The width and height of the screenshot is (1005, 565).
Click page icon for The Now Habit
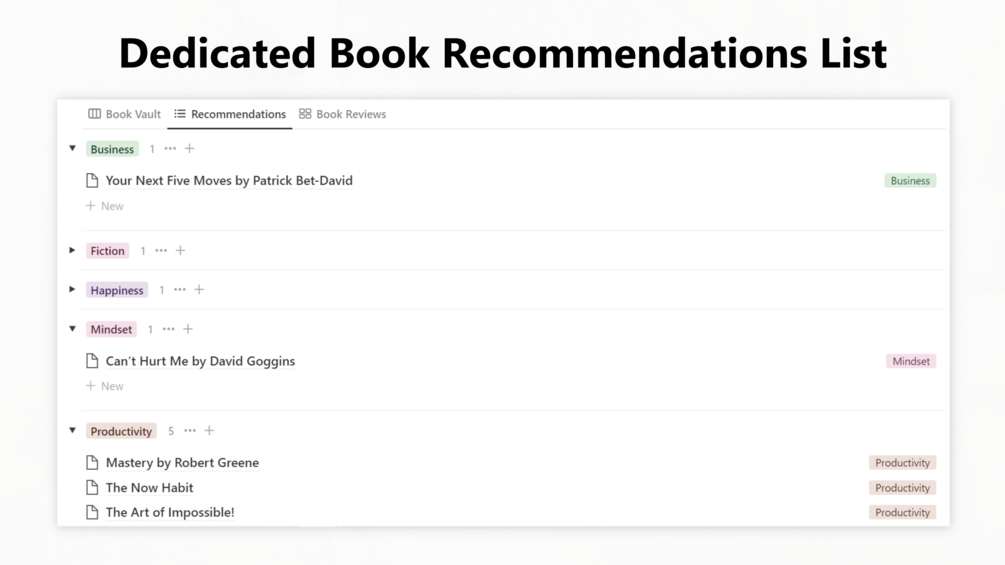click(92, 488)
